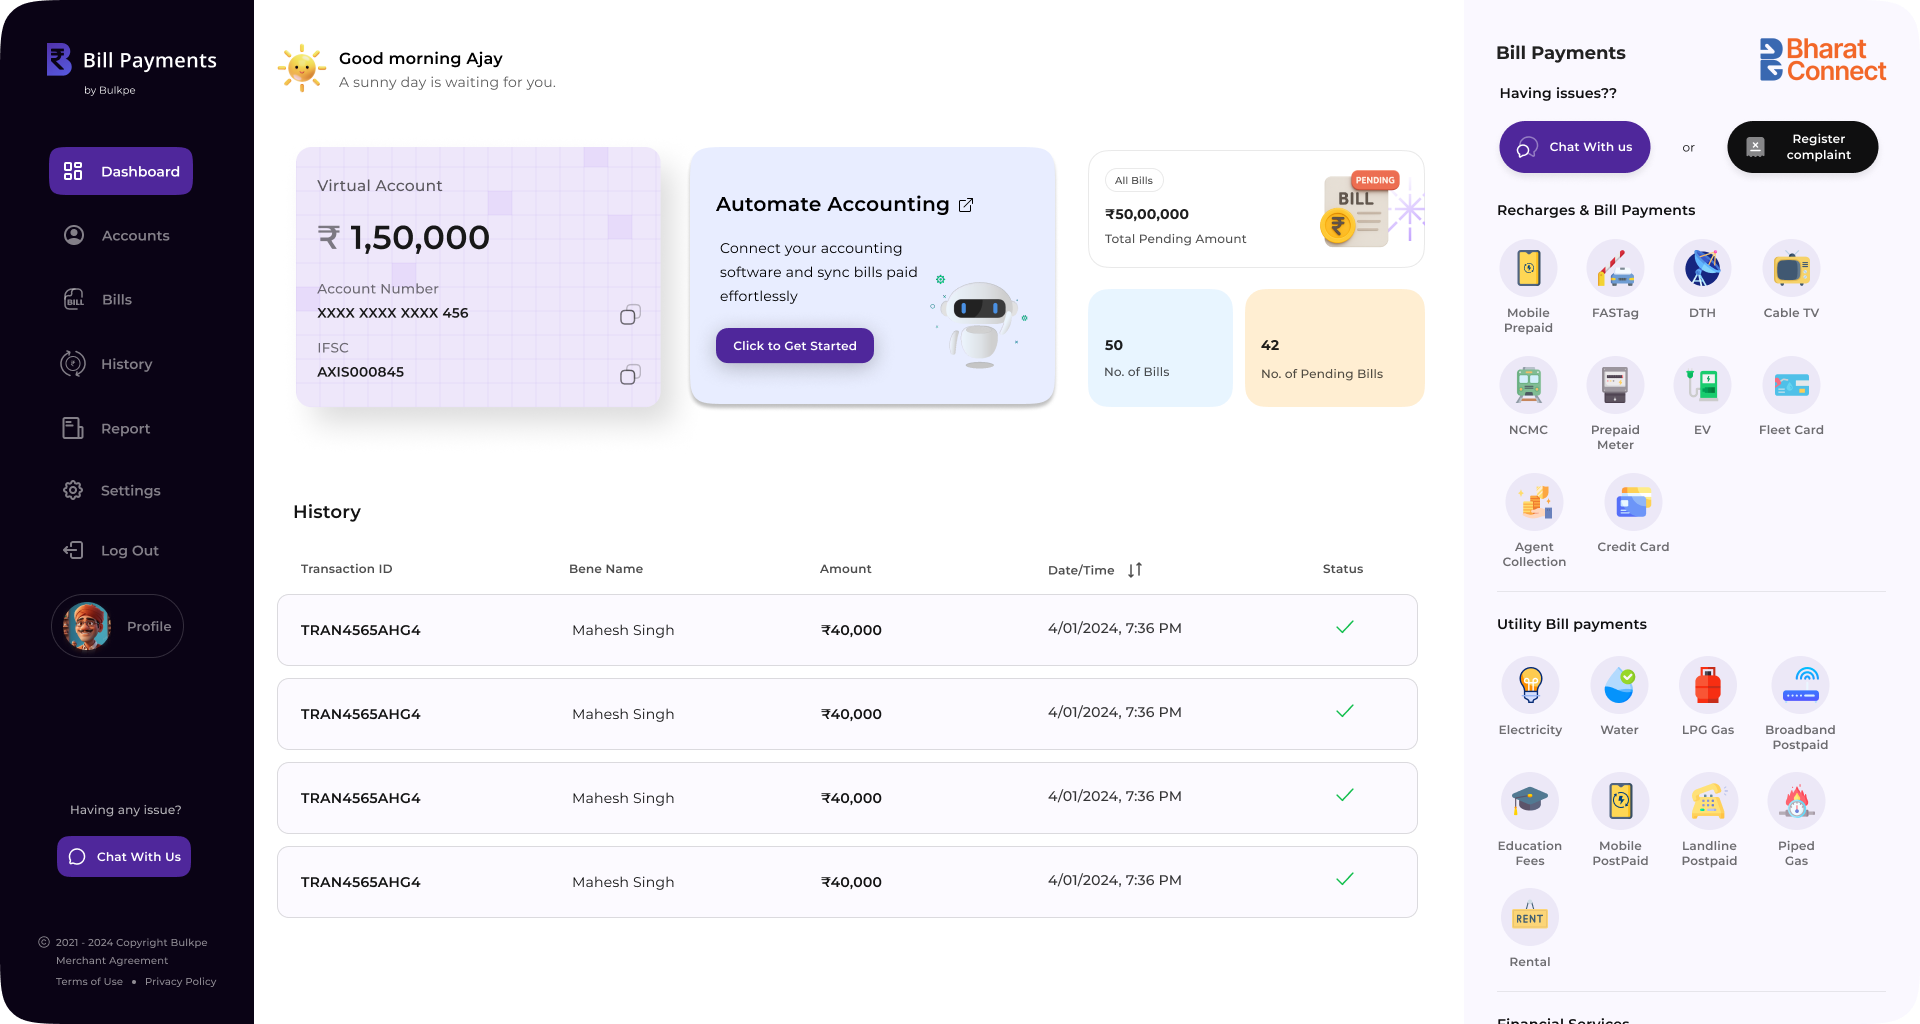Image resolution: width=1920 pixels, height=1024 pixels.
Task: Select the Cable TV icon
Action: coord(1791,267)
